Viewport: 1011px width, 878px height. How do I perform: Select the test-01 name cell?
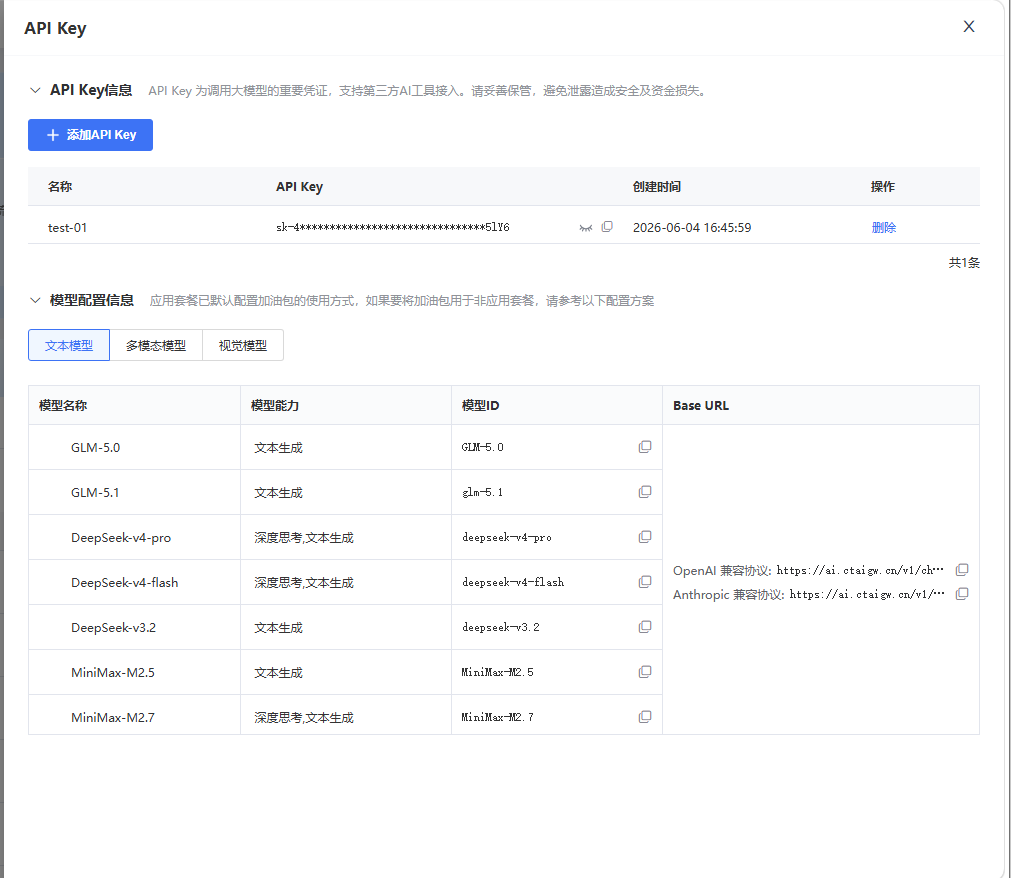(x=67, y=228)
